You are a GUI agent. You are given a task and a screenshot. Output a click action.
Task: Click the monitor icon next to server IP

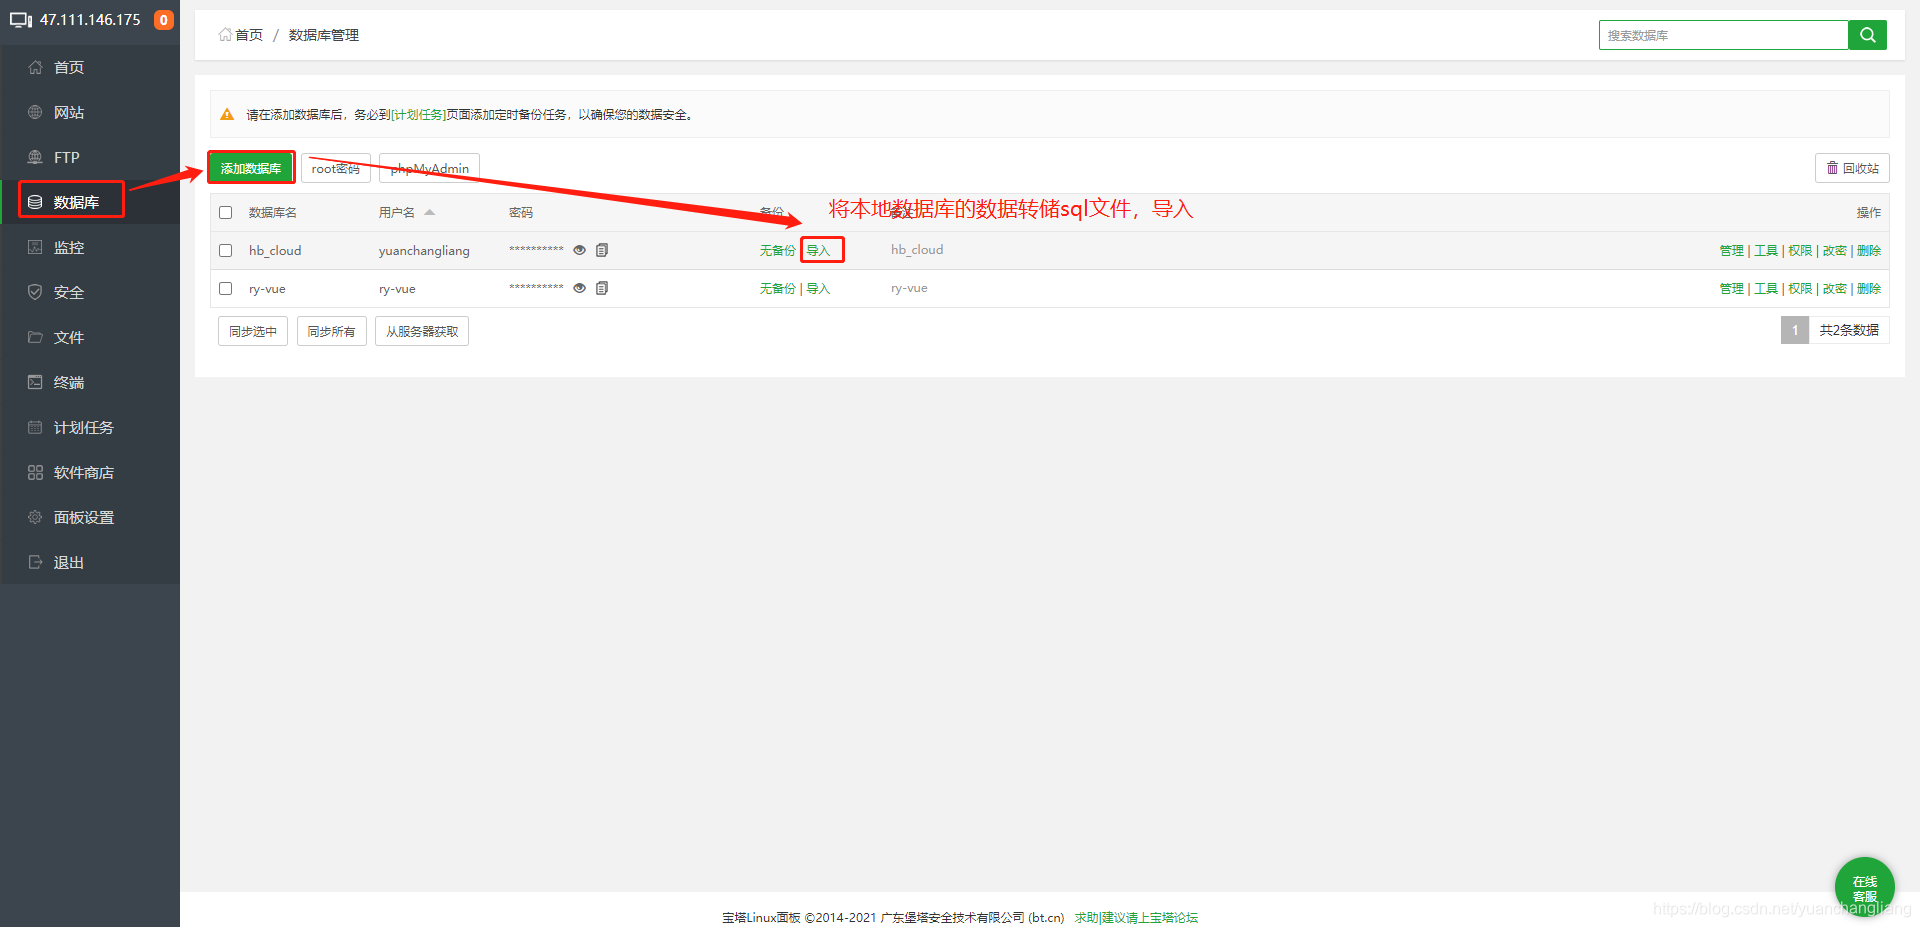(21, 20)
